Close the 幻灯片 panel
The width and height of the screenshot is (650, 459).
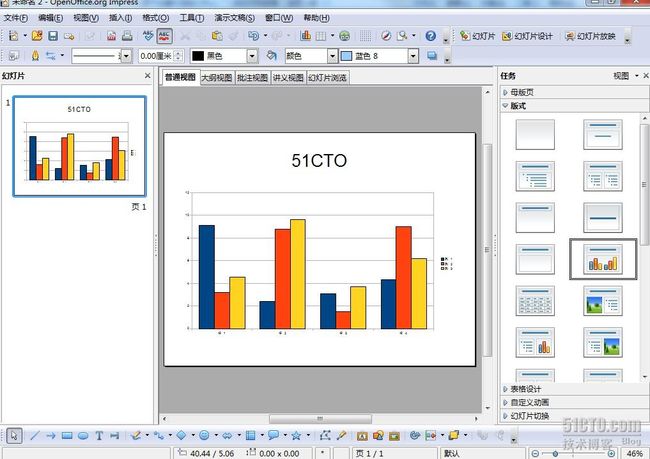[x=148, y=76]
